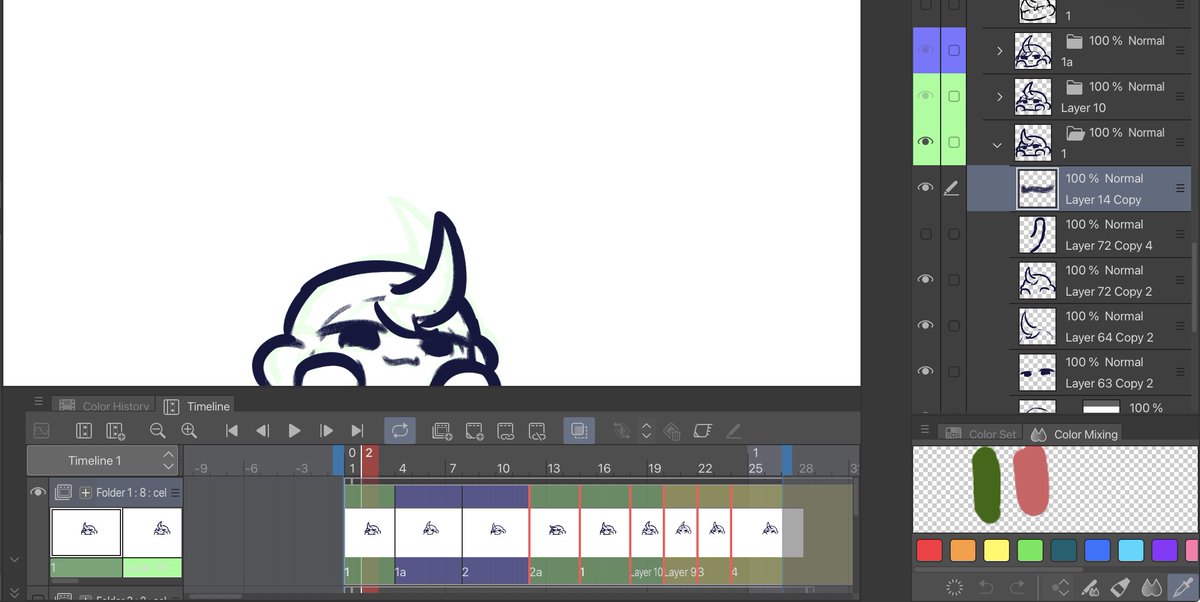Jump to the last frame

pyautogui.click(x=357, y=431)
